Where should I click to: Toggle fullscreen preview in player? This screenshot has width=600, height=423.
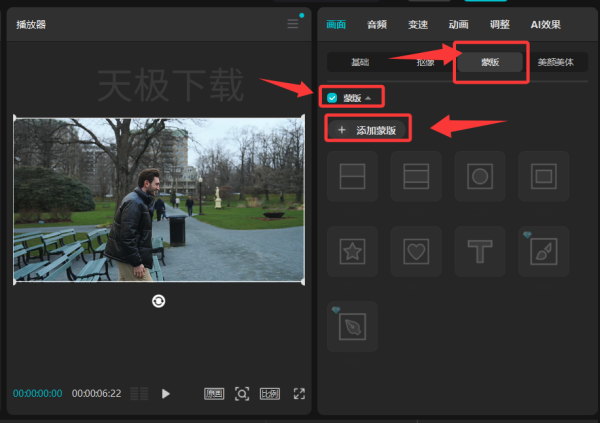pos(299,394)
